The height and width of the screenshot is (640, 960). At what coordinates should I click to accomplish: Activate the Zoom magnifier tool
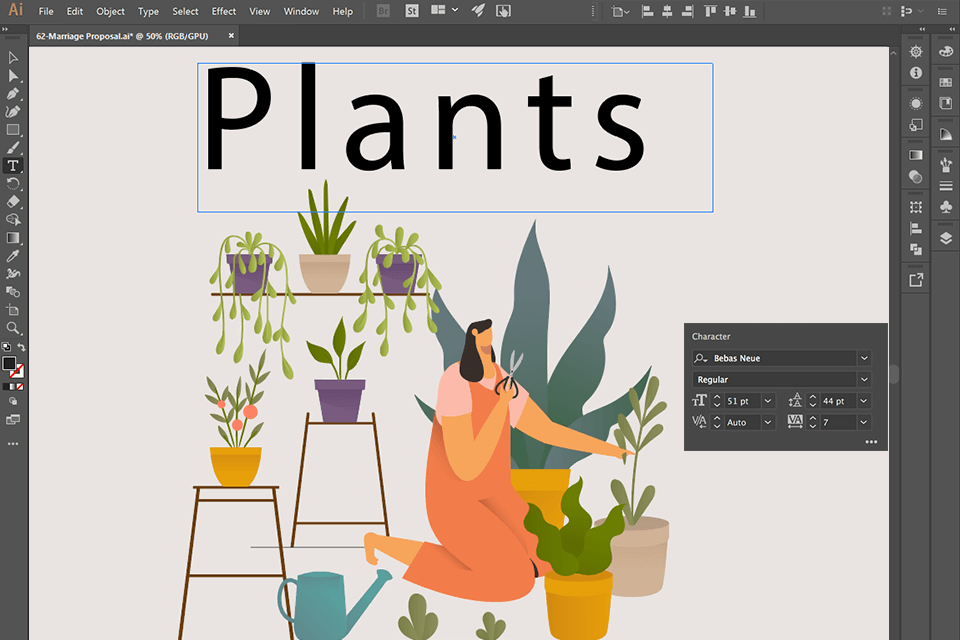tap(13, 328)
